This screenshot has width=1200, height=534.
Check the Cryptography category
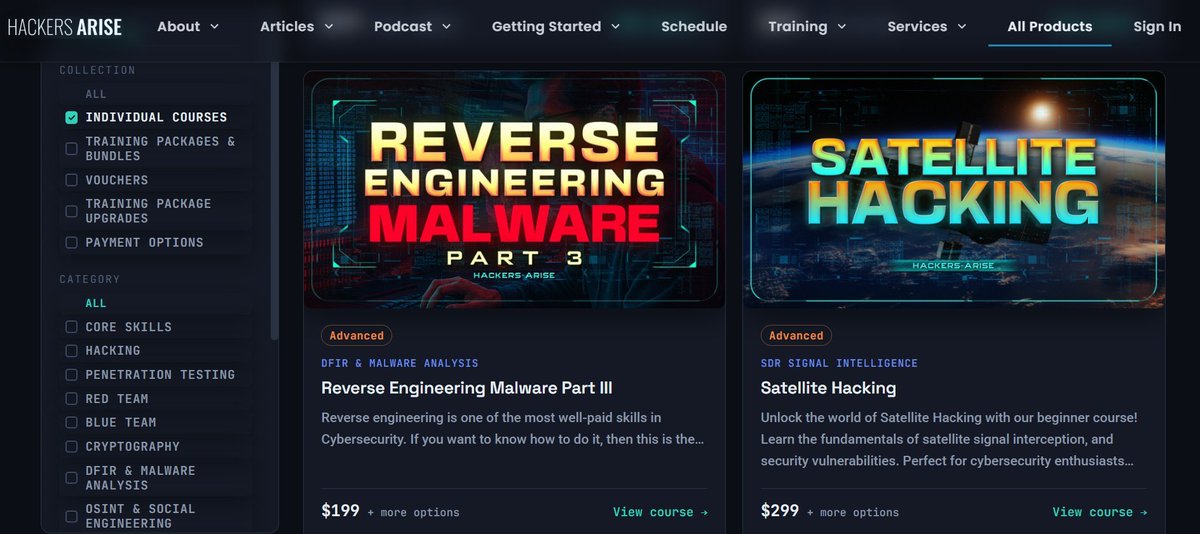pyautogui.click(x=71, y=447)
